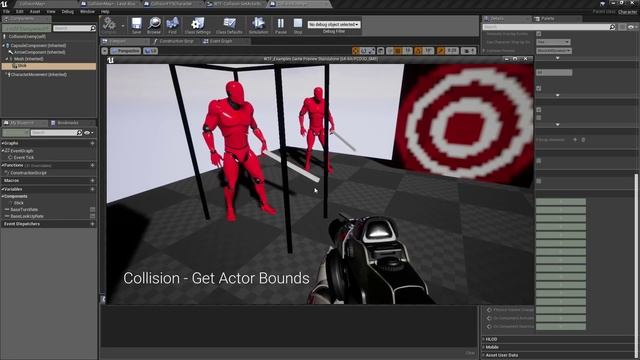The image size is (640, 360).
Task: Add an event dispatcher via plus icon
Action: 92,224
